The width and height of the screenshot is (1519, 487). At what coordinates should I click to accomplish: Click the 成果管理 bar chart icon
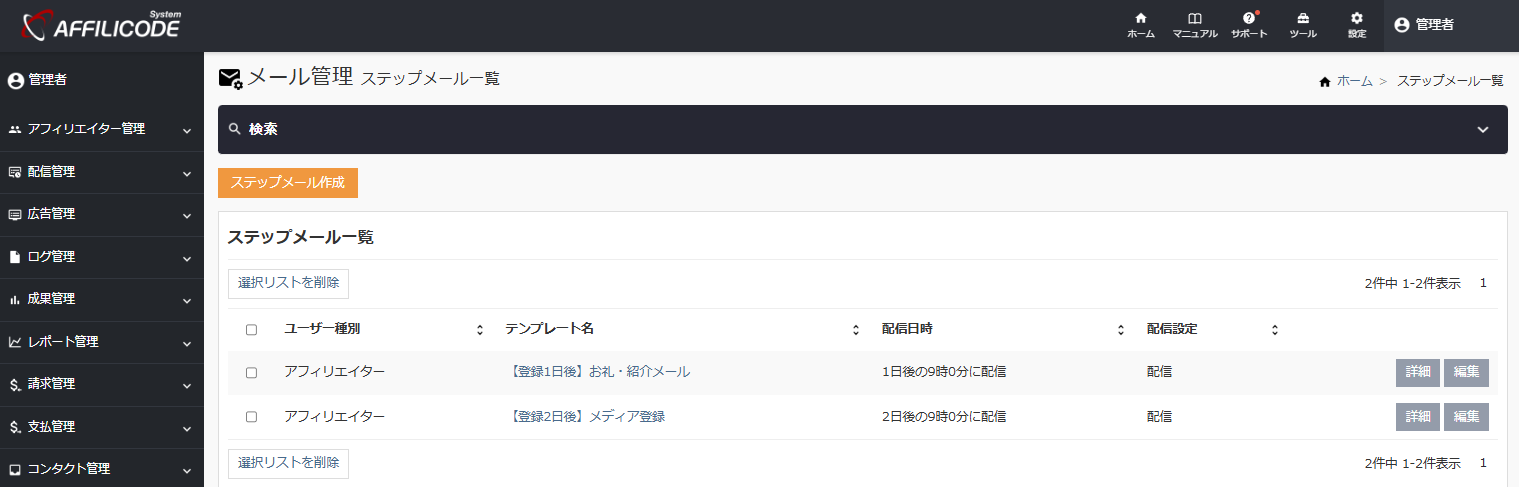coord(15,299)
